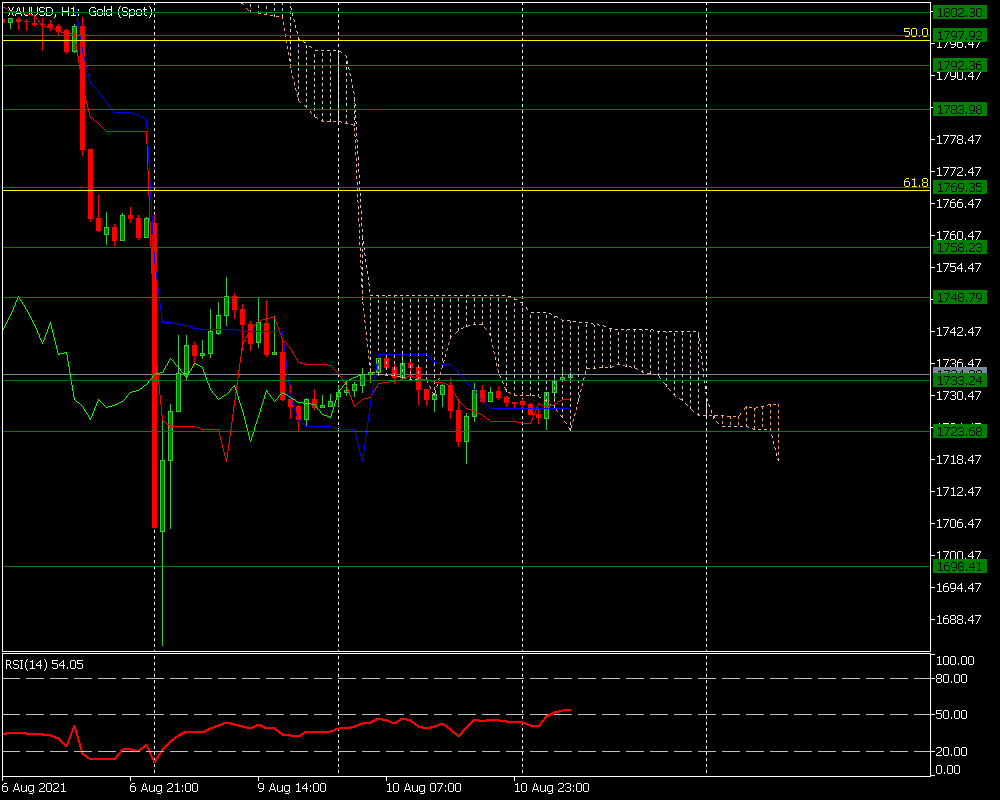Viewport: 1000px width, 800px height.
Task: Click the 1778.47 price axis value
Action: [x=959, y=140]
